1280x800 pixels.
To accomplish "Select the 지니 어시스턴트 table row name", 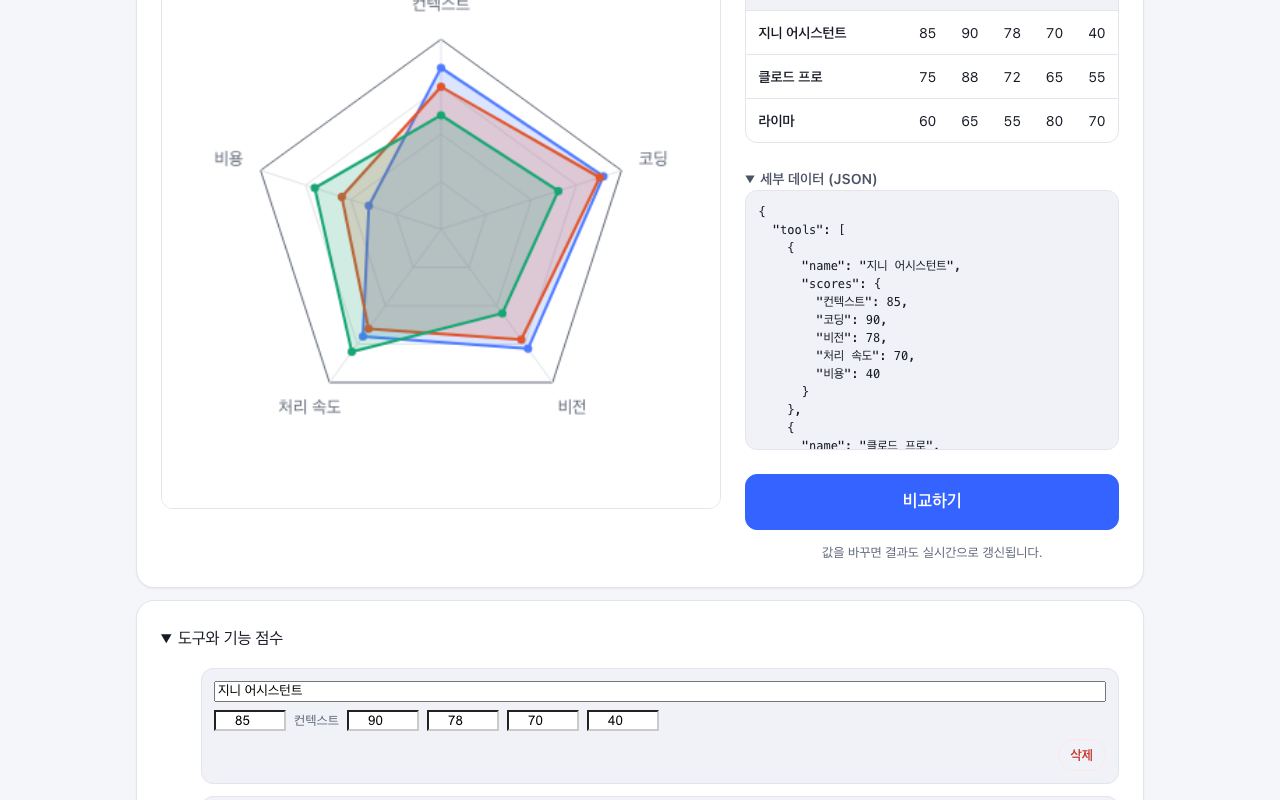I will click(x=802, y=33).
